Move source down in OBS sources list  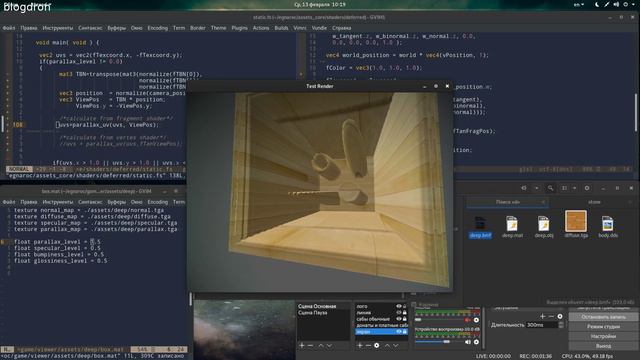tap(396, 346)
